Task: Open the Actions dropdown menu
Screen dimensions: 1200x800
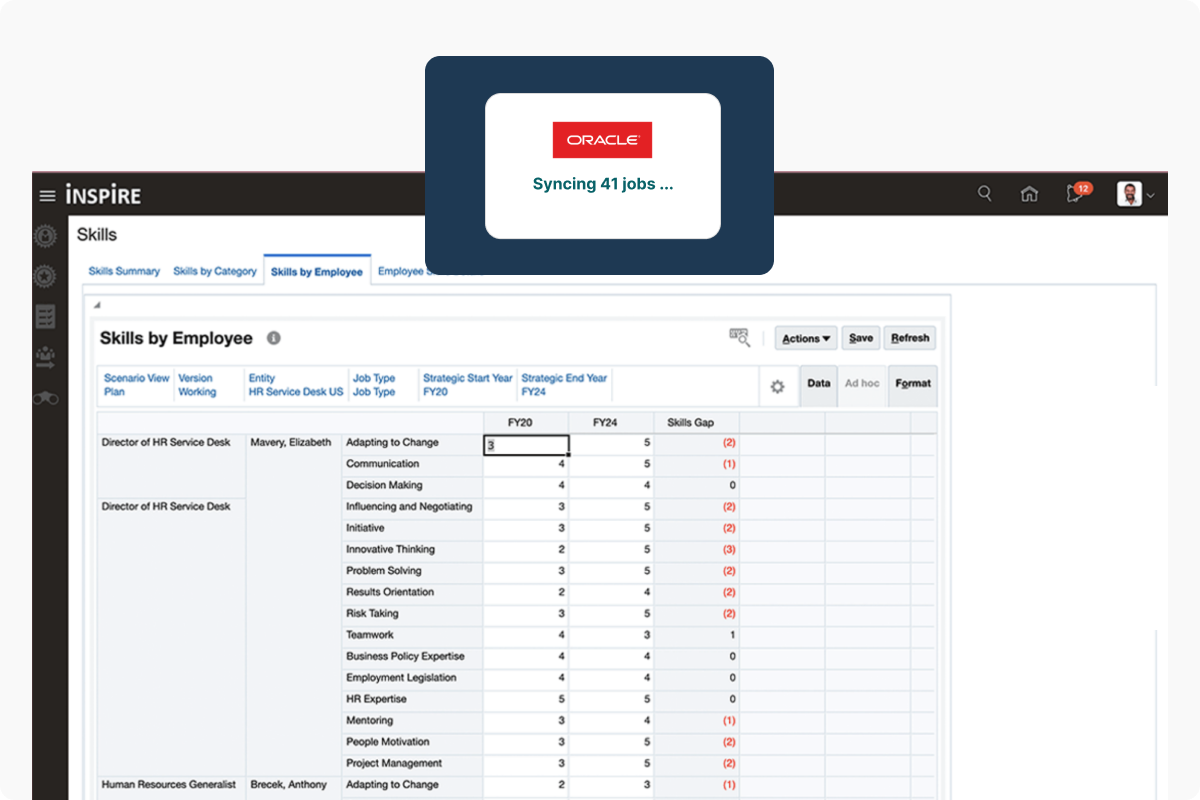Action: click(806, 338)
